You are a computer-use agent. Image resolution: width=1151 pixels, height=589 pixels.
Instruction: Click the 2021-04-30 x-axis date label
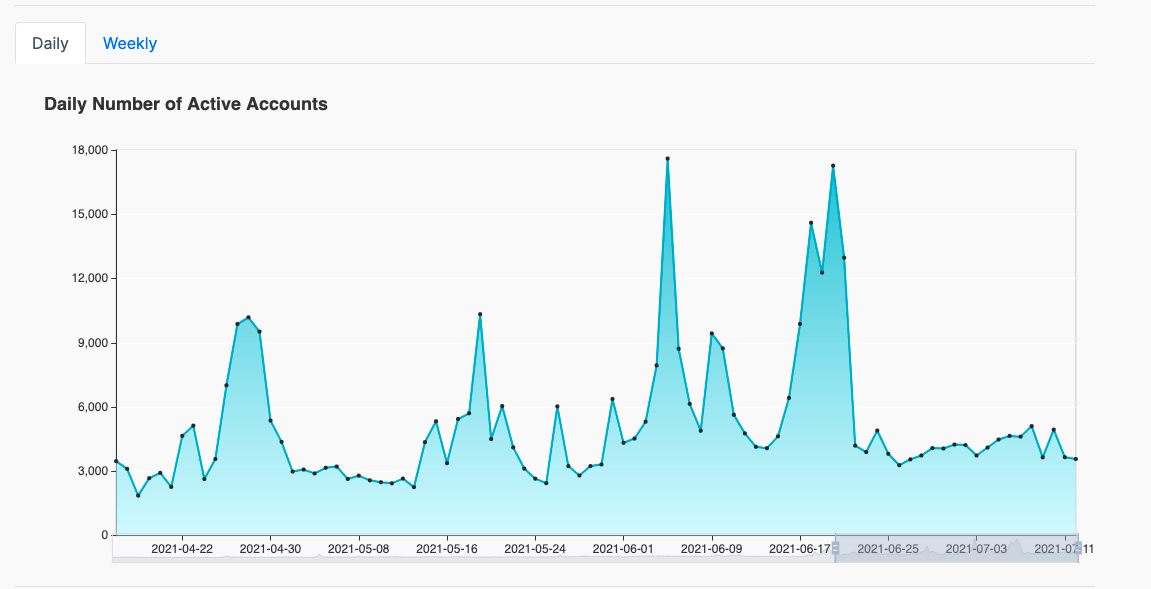point(270,549)
